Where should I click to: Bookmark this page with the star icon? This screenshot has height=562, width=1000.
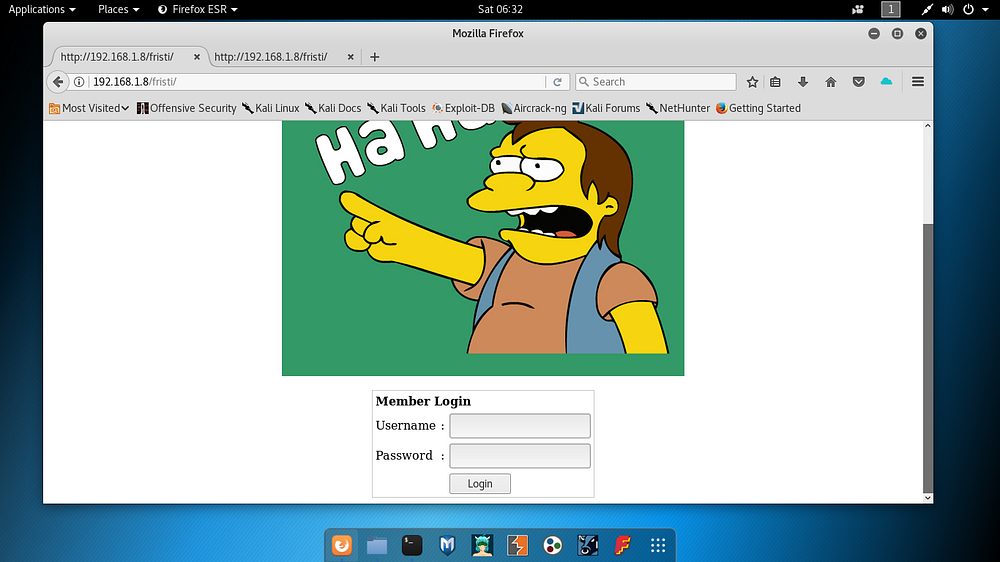[753, 82]
